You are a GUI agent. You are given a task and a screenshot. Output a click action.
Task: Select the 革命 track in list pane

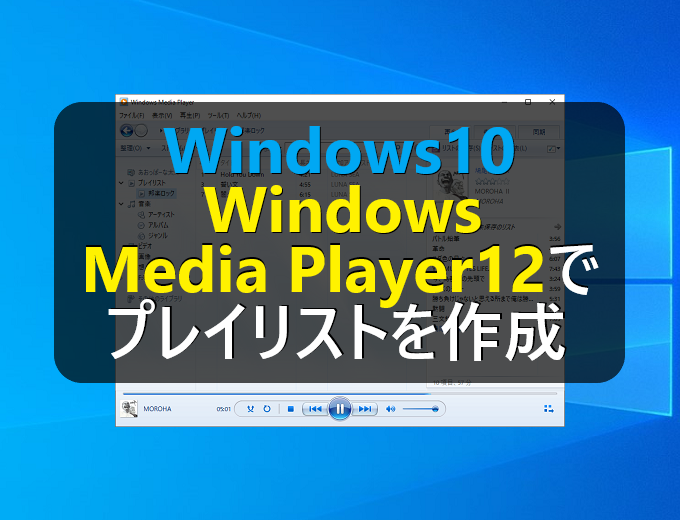tap(438, 249)
